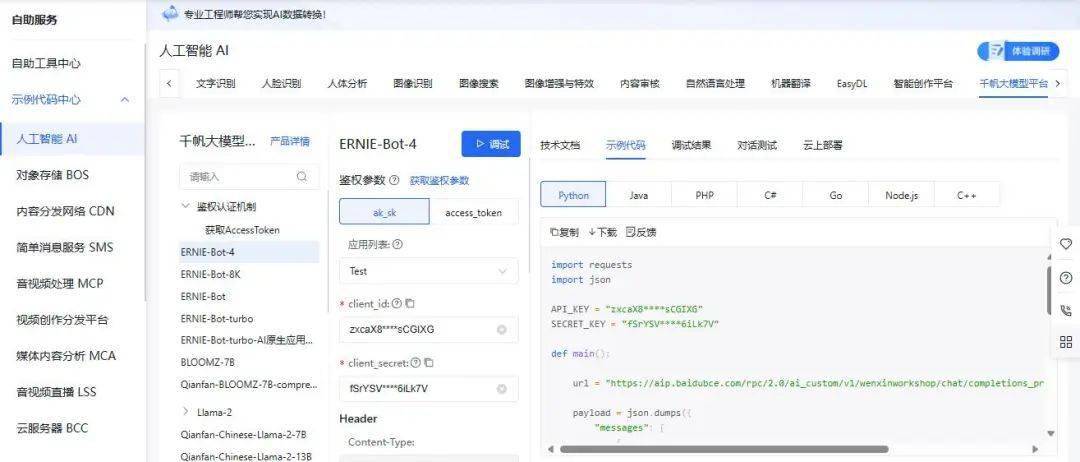Open 人脸识别 category tab
Image resolution: width=1080 pixels, height=462 pixels.
281,84
